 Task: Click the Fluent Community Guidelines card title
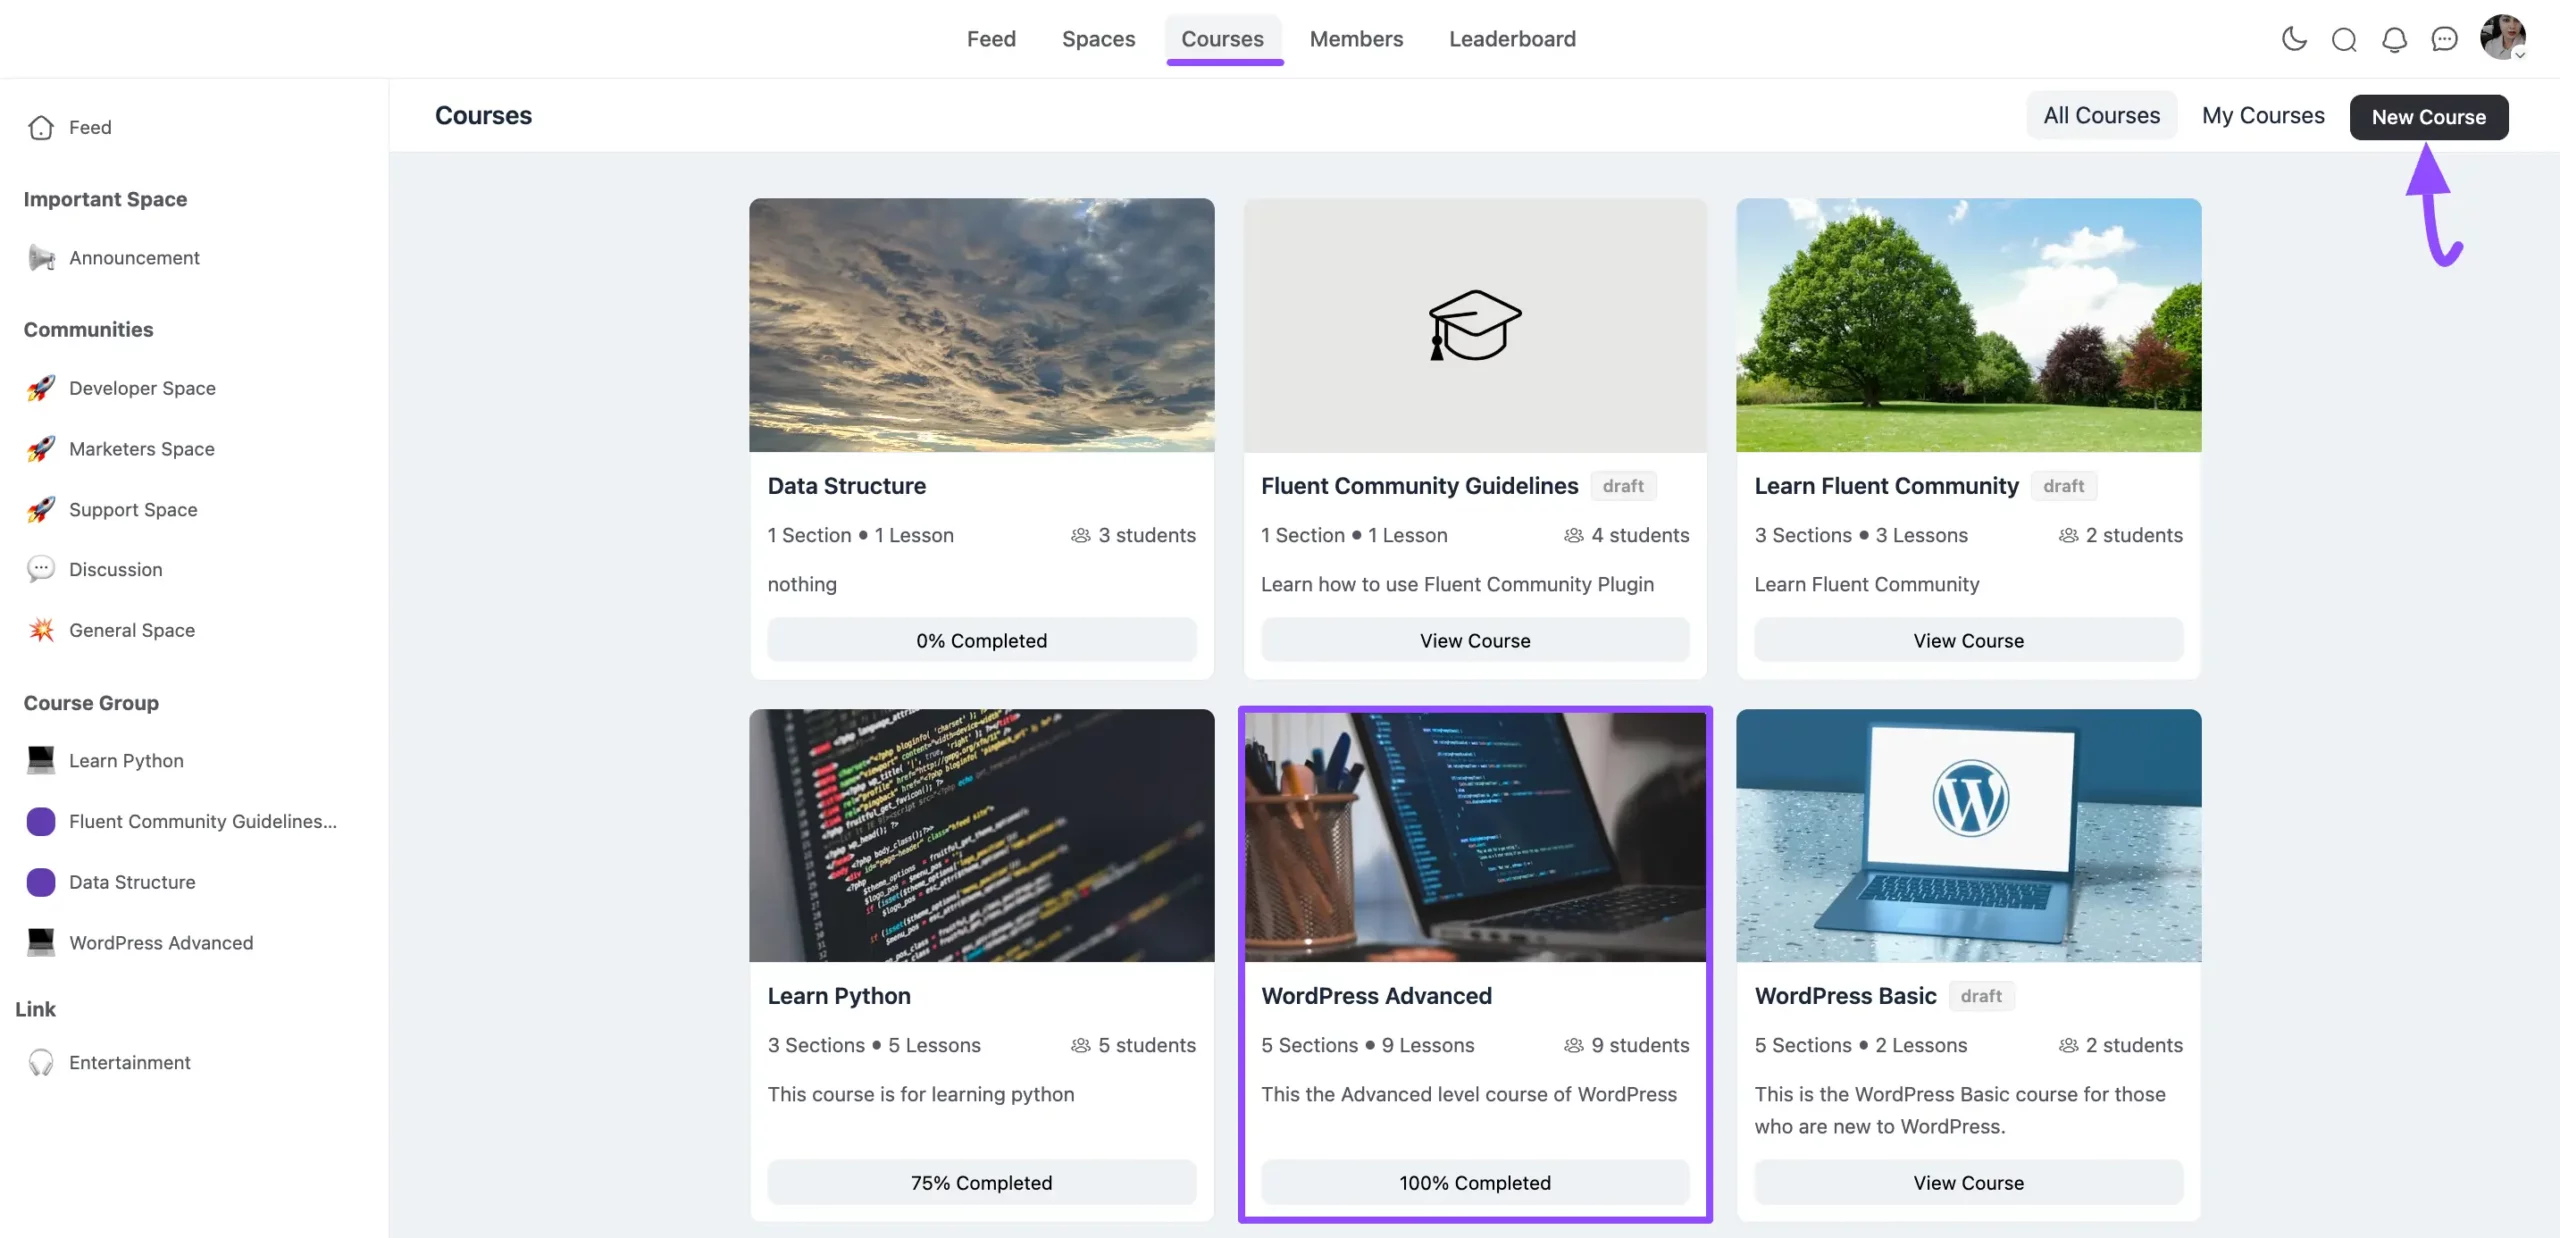[x=1419, y=486]
